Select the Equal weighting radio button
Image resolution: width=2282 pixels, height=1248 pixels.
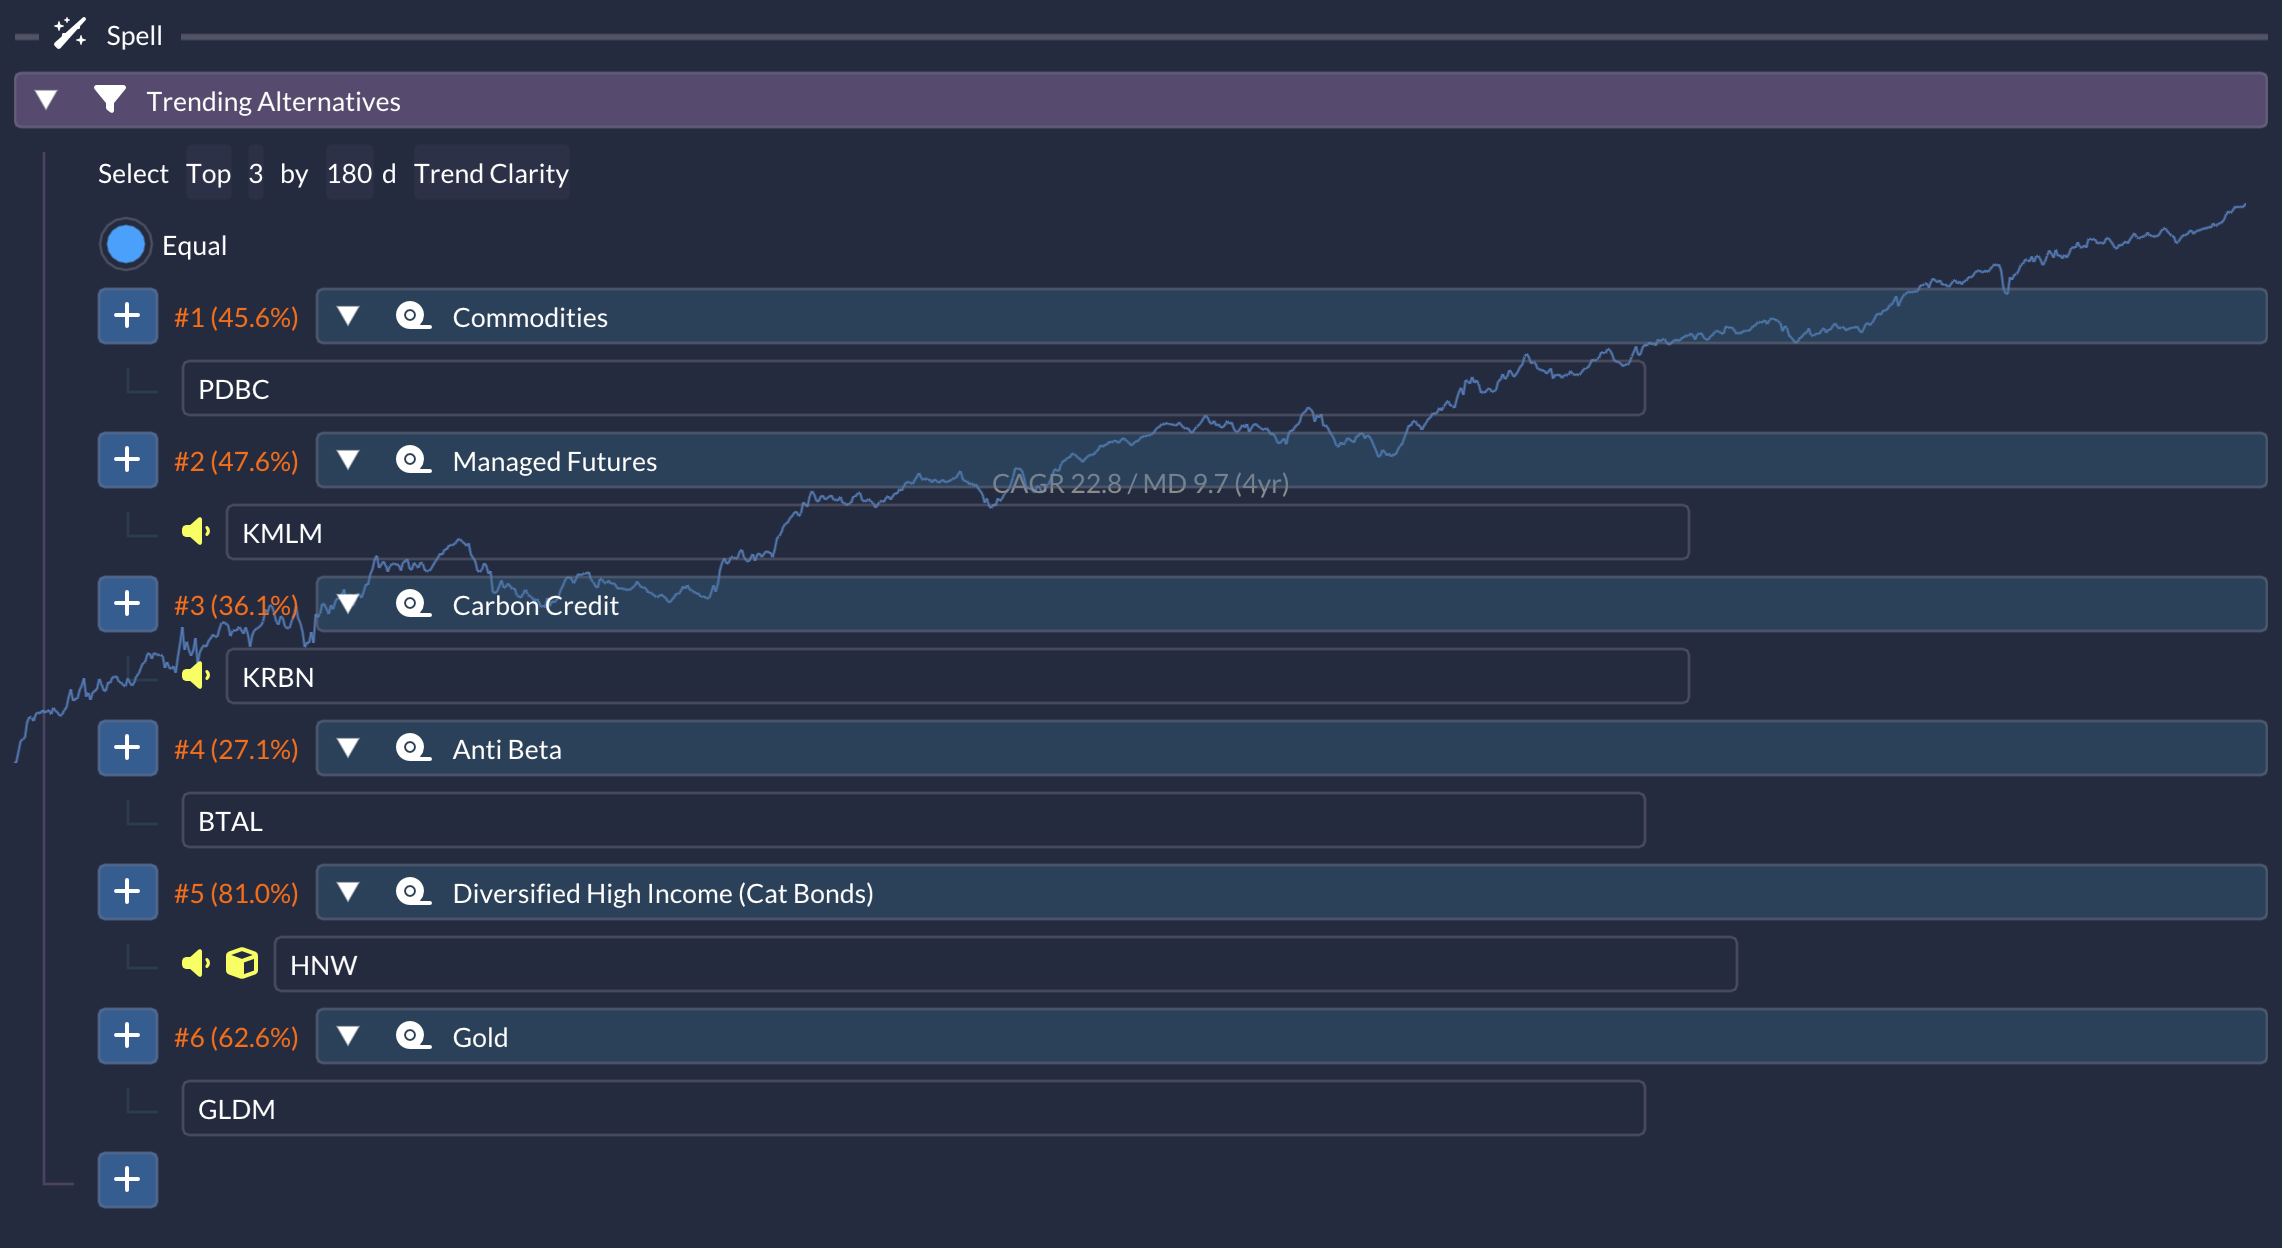click(x=126, y=245)
